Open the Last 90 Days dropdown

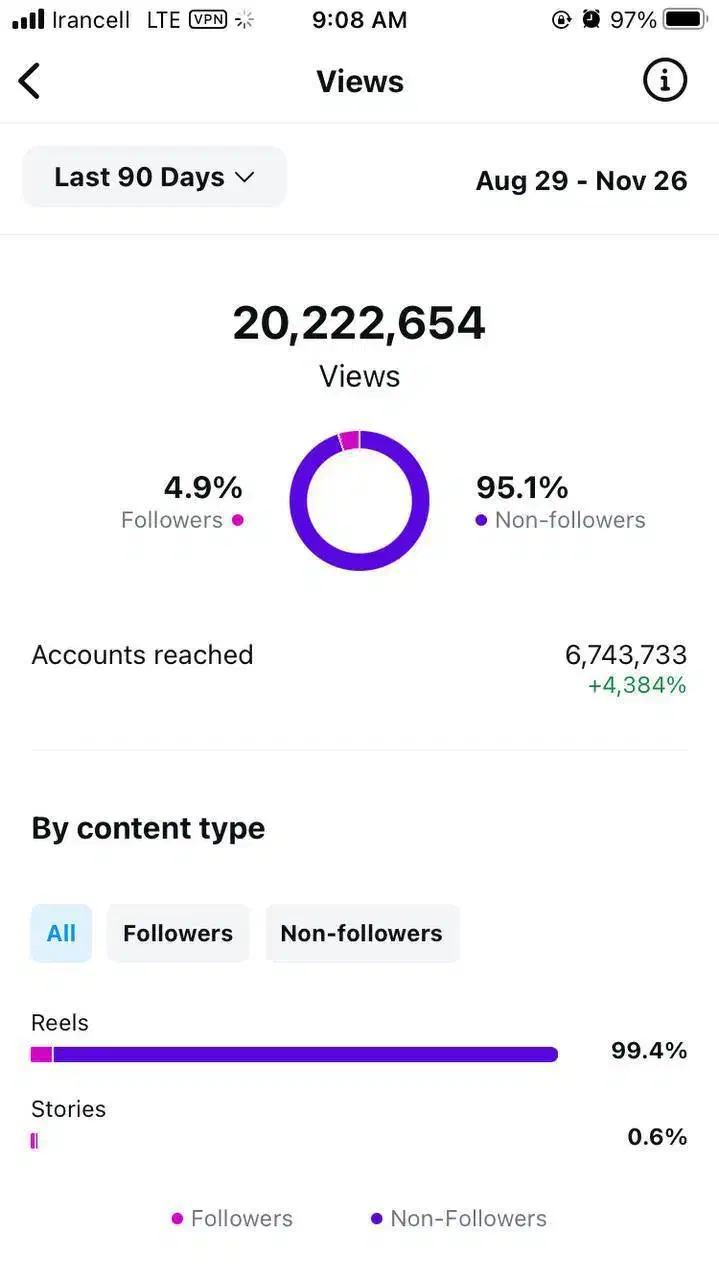[155, 177]
